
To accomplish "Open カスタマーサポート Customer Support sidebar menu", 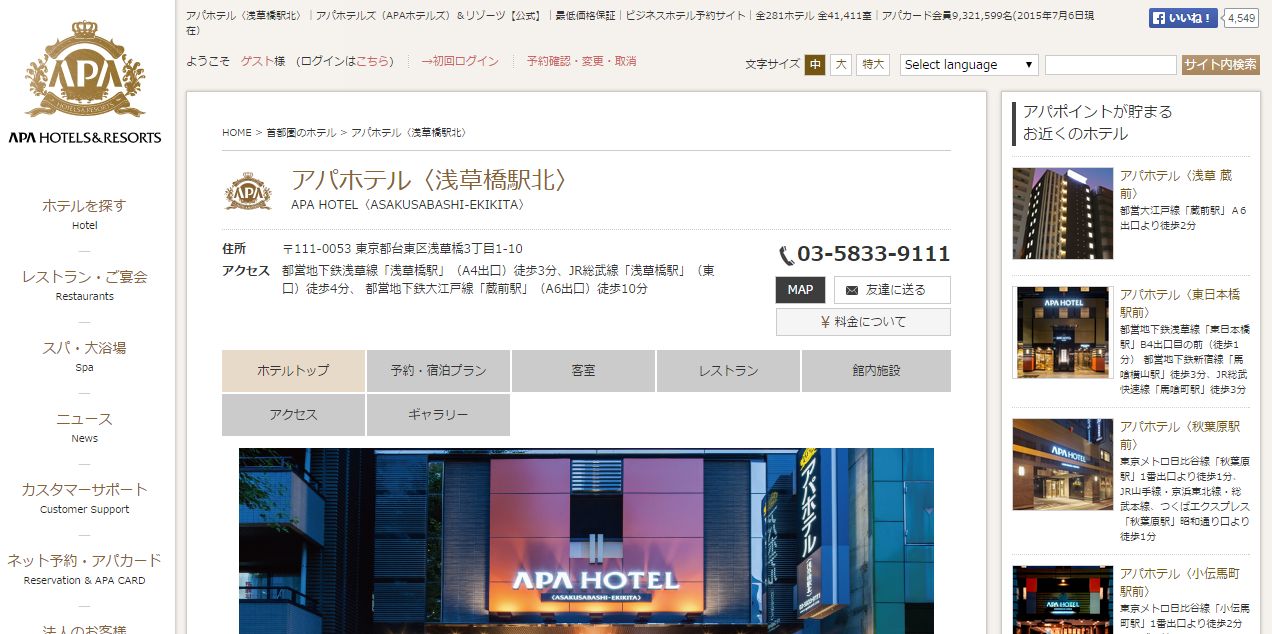I will pyautogui.click(x=85, y=497).
